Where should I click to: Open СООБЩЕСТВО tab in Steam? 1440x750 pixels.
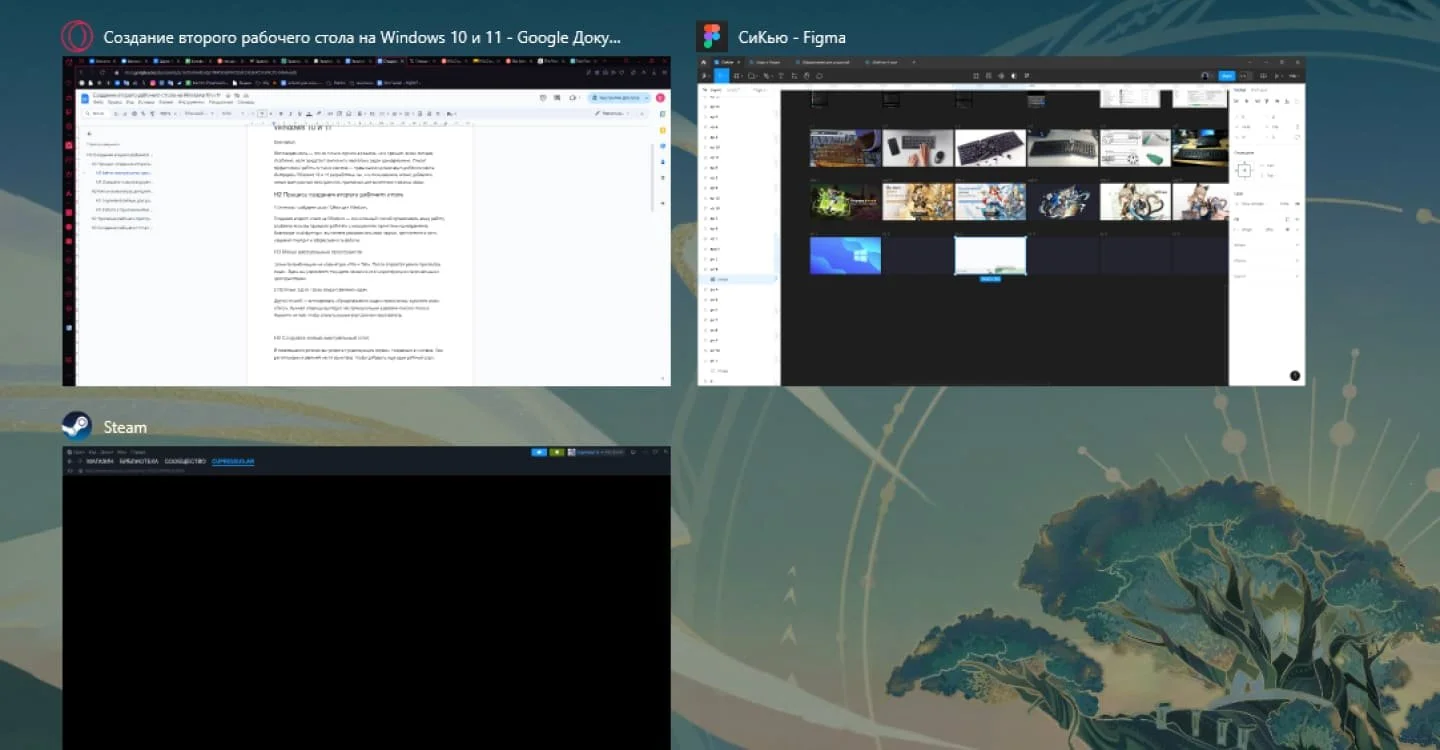[185, 461]
